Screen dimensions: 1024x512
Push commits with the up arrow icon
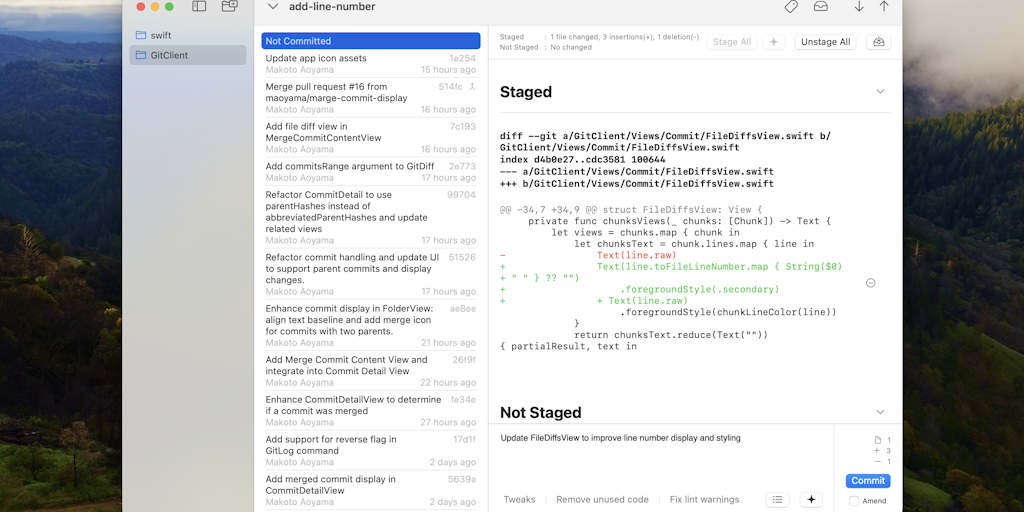[x=884, y=6]
